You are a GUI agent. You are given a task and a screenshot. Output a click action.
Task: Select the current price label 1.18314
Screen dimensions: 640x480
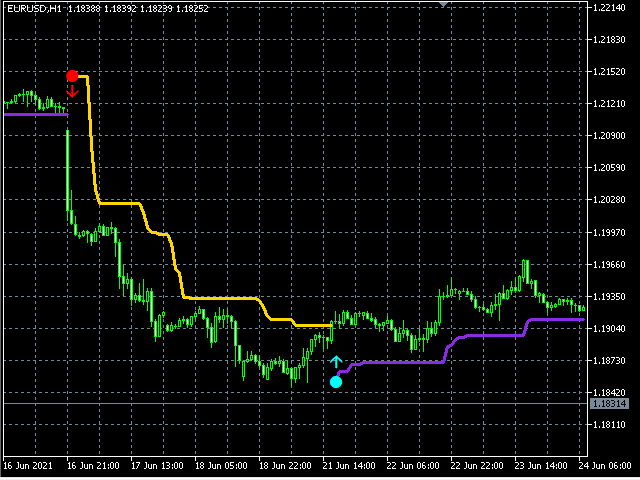[x=609, y=404]
